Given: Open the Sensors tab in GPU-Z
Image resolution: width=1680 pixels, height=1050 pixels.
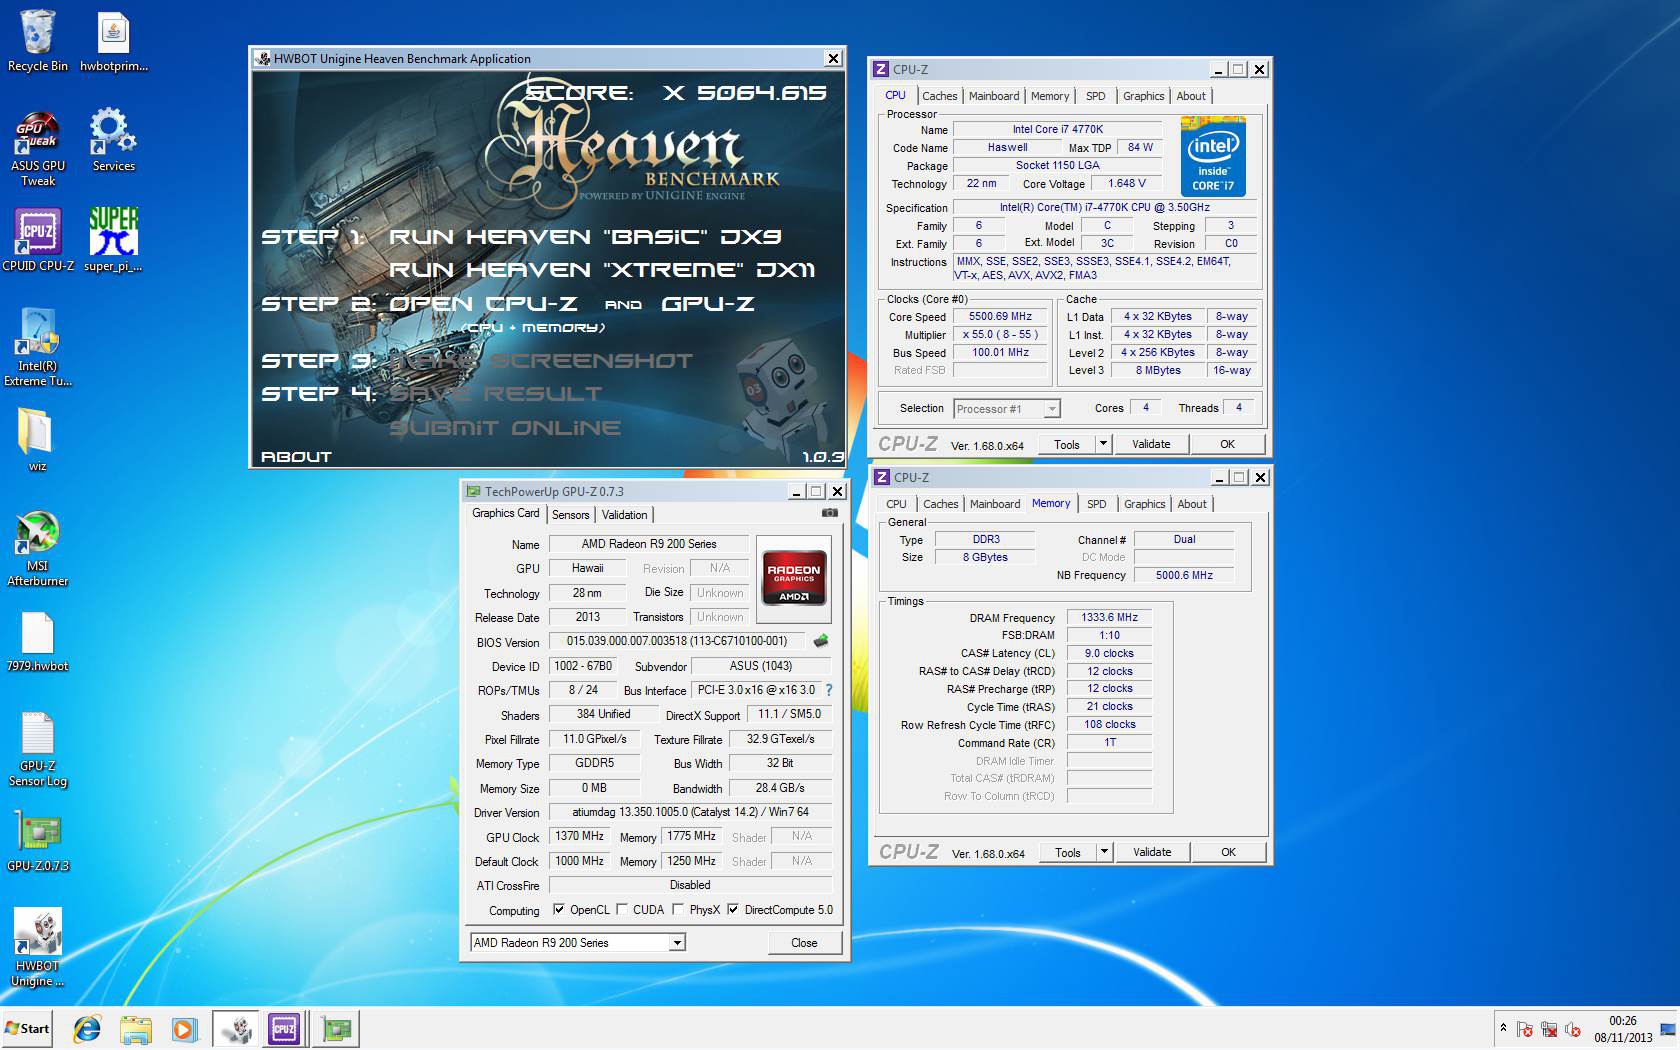Looking at the screenshot, I should click(570, 515).
